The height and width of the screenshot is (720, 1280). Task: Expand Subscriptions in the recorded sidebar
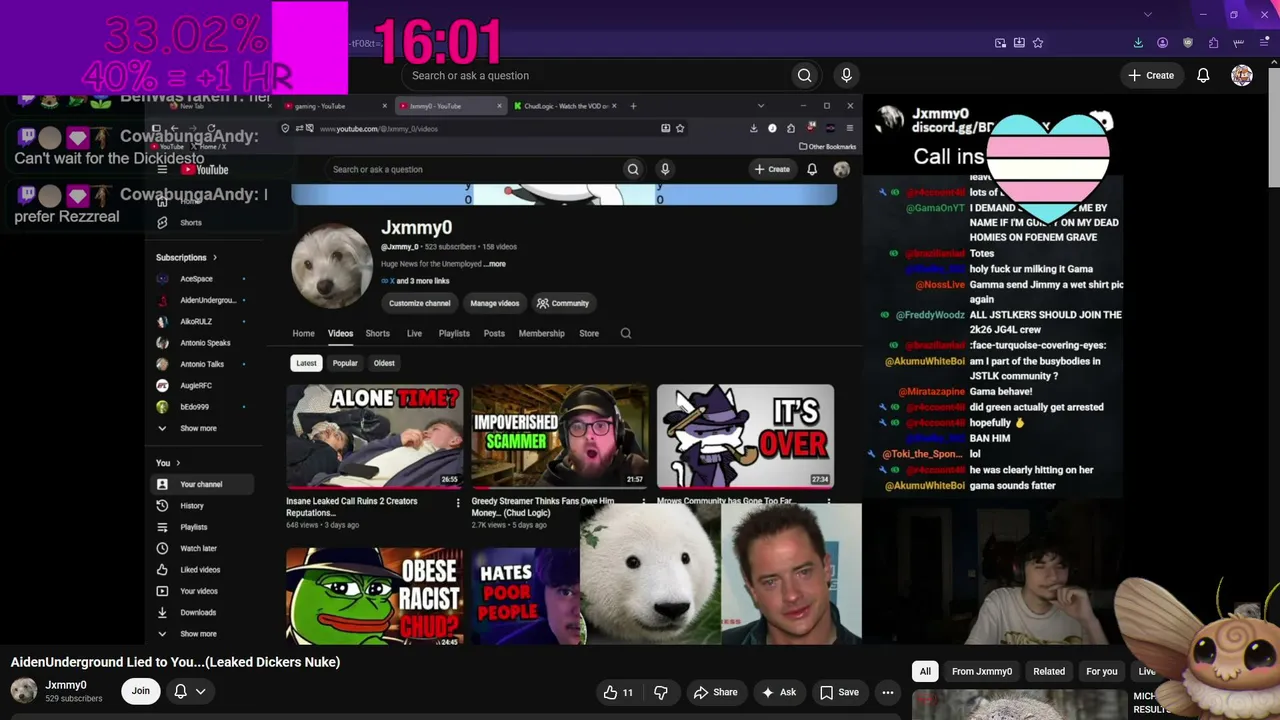click(x=186, y=258)
